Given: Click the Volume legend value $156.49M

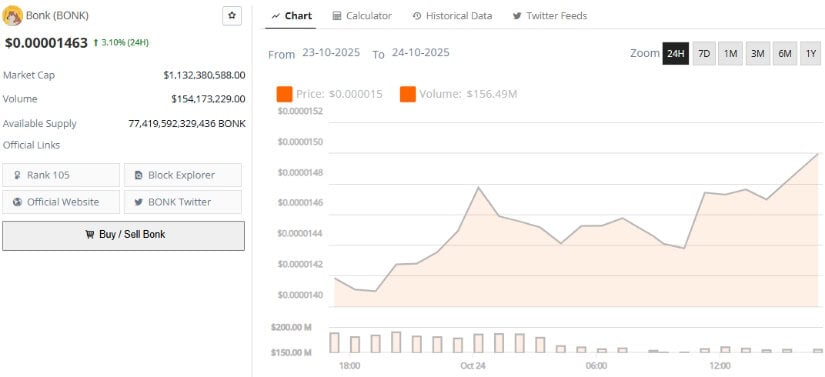Looking at the screenshot, I should click(x=492, y=94).
